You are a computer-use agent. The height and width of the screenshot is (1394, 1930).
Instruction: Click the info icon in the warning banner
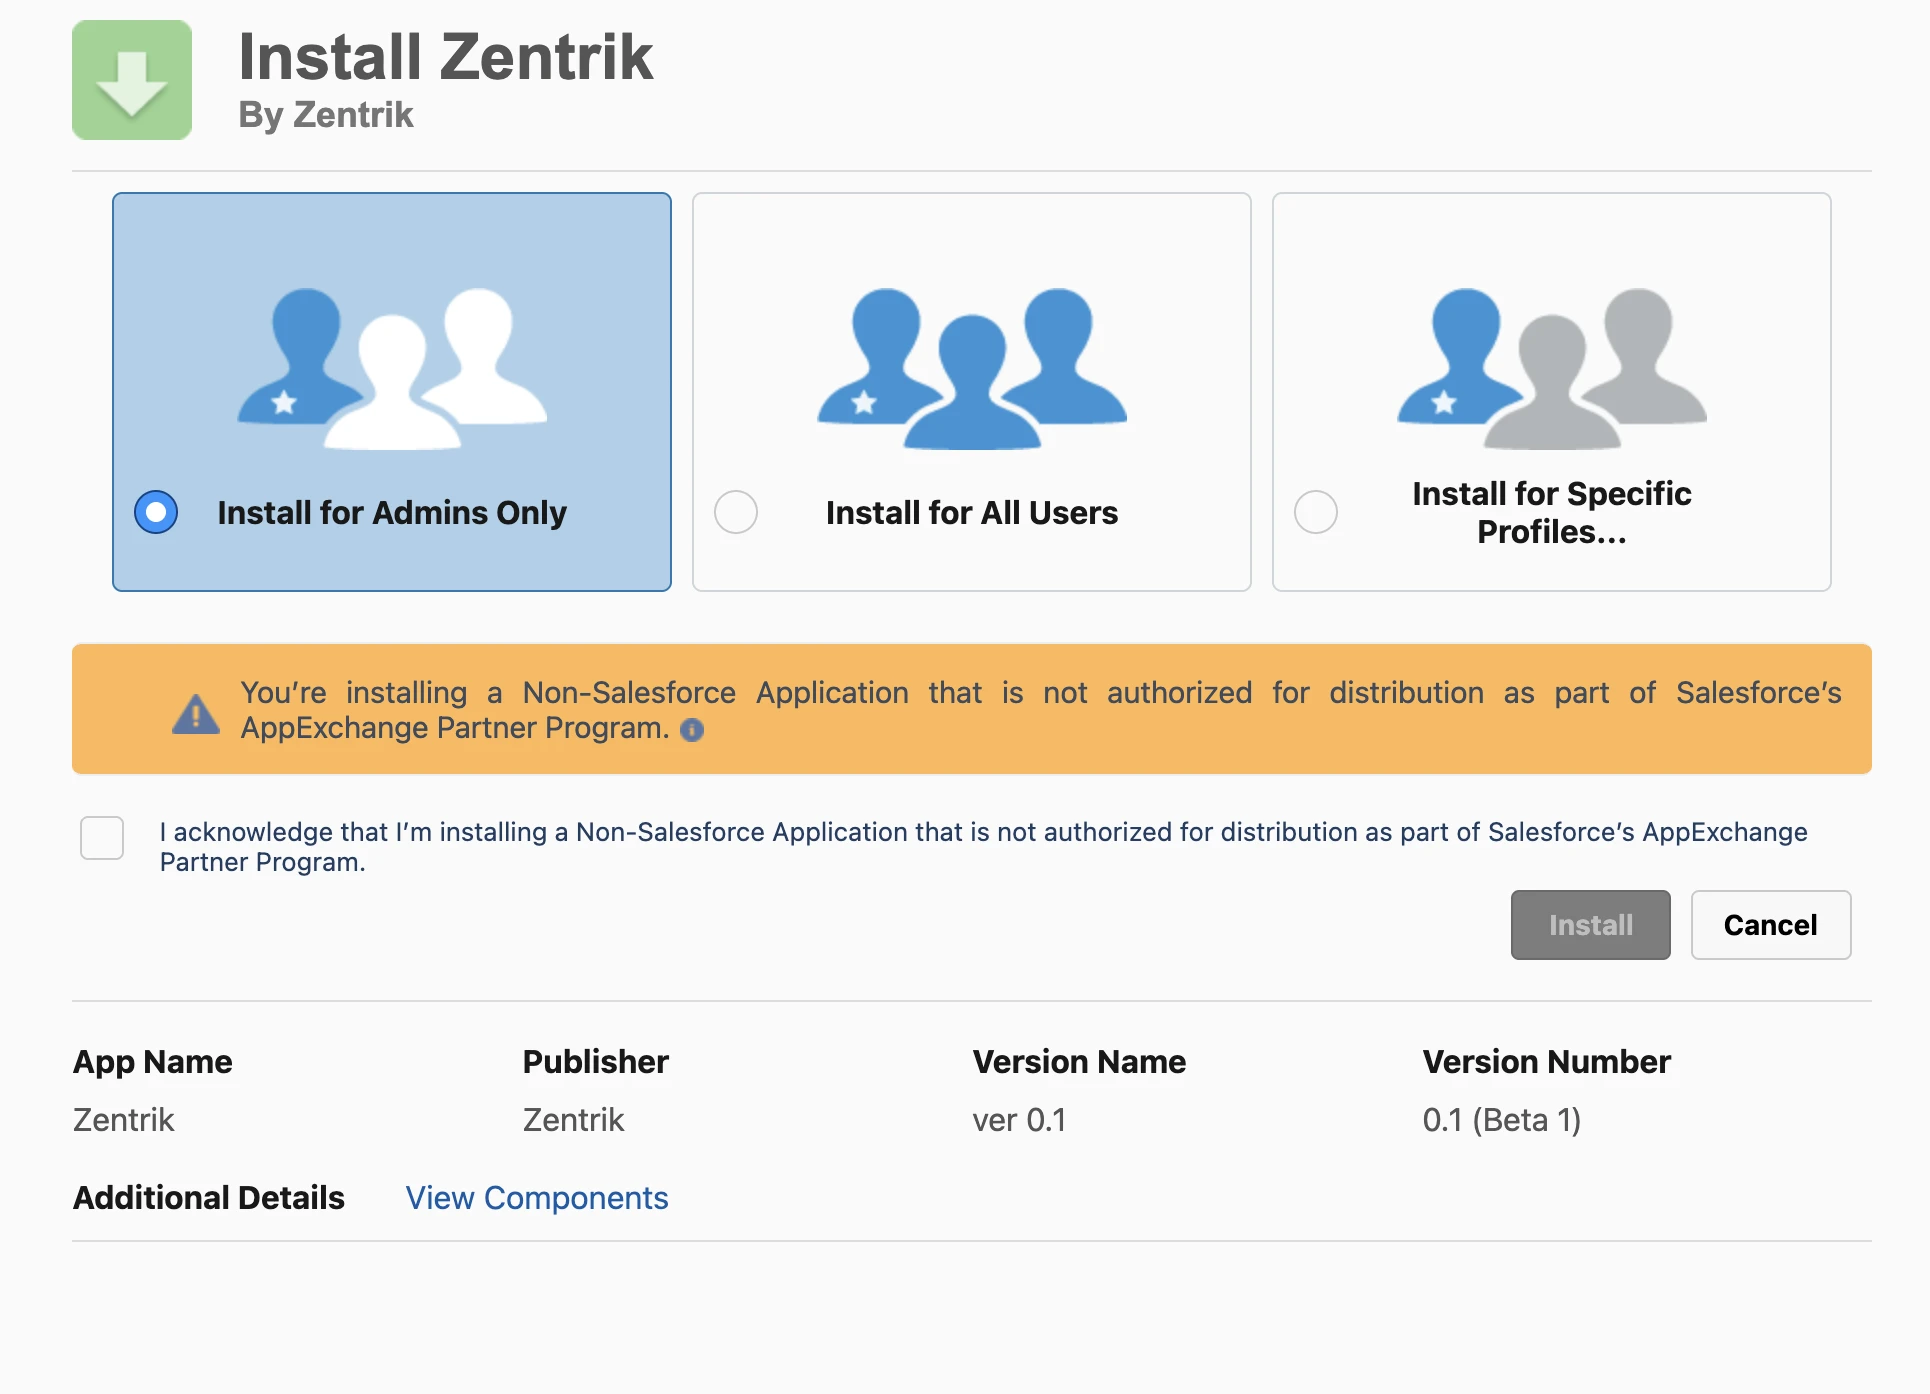tap(692, 730)
